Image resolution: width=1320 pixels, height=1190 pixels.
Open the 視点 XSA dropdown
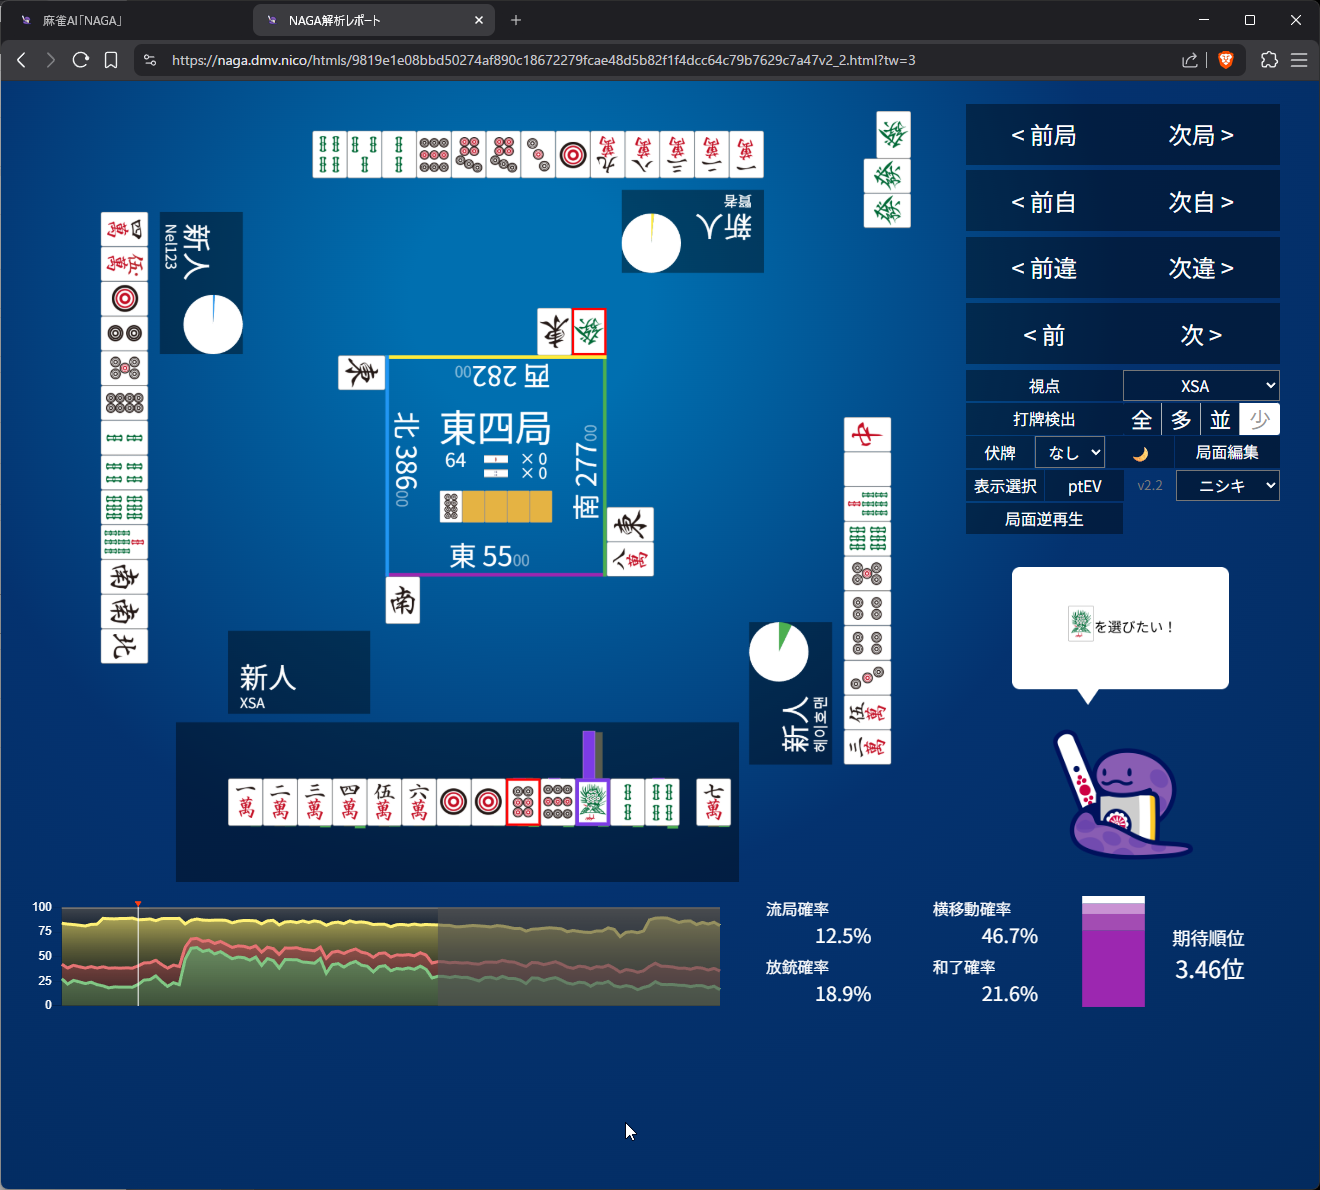1201,386
